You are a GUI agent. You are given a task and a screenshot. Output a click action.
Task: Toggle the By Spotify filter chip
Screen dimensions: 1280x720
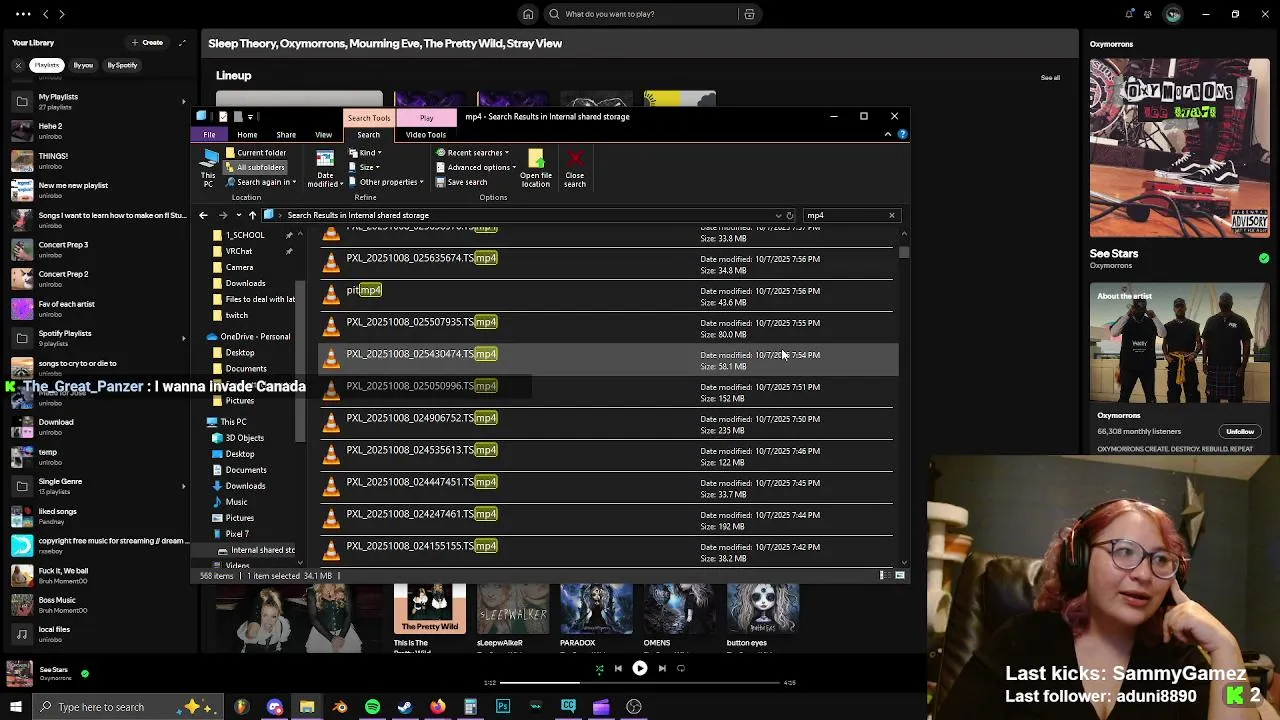click(x=122, y=65)
